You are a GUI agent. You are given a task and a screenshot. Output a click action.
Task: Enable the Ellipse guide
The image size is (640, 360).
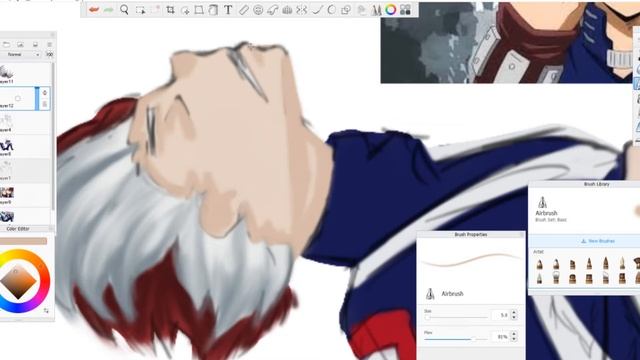(x=258, y=10)
